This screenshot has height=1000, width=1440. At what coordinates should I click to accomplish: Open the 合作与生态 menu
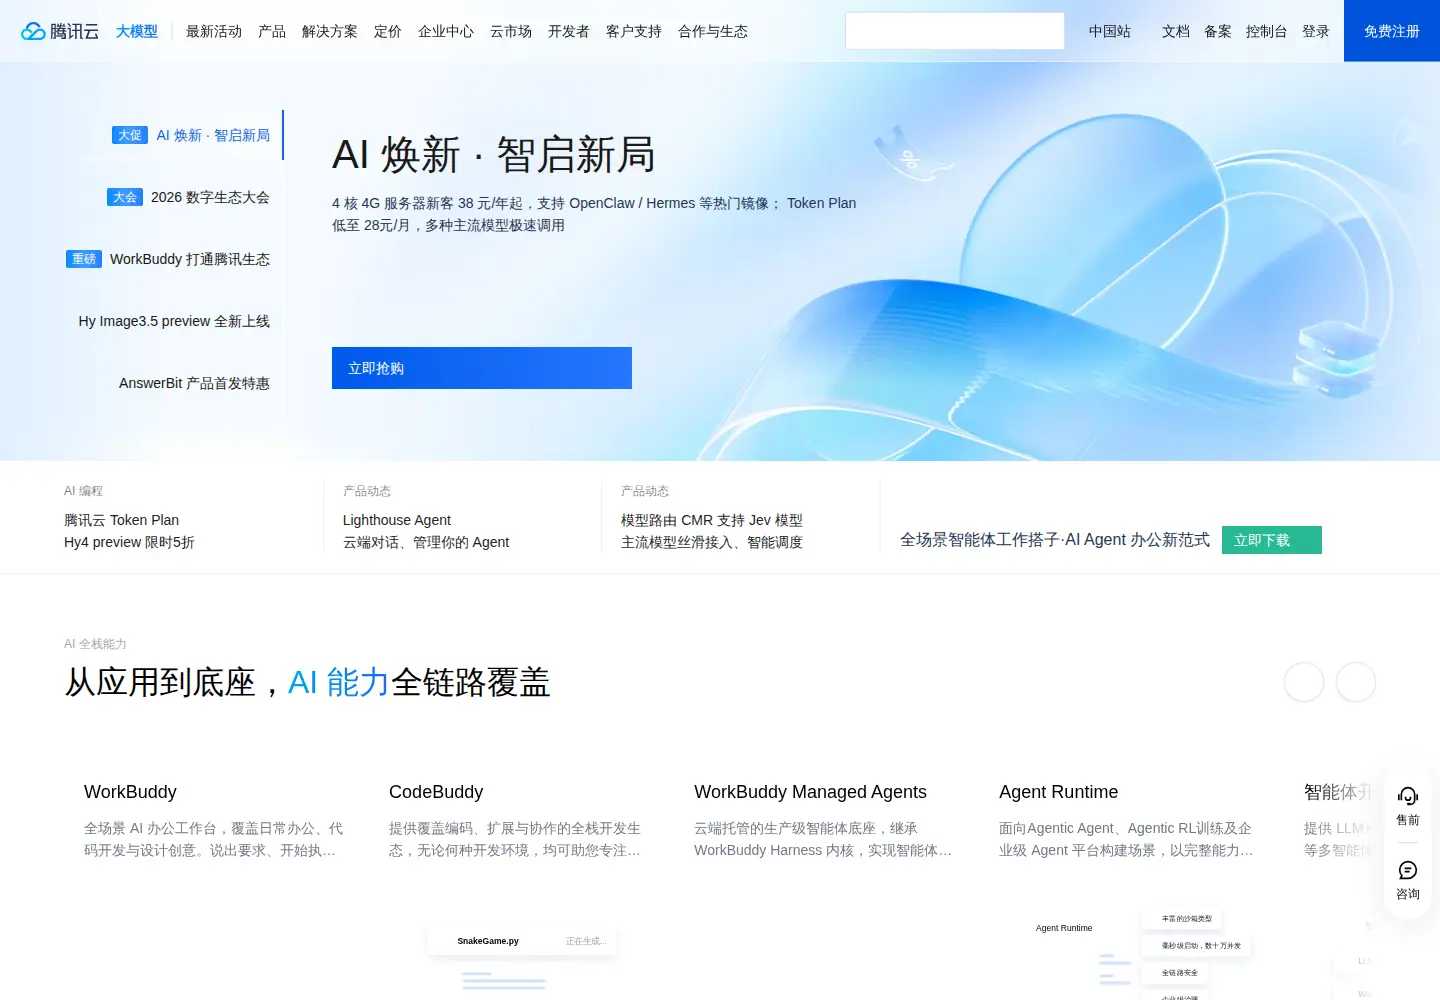(713, 31)
